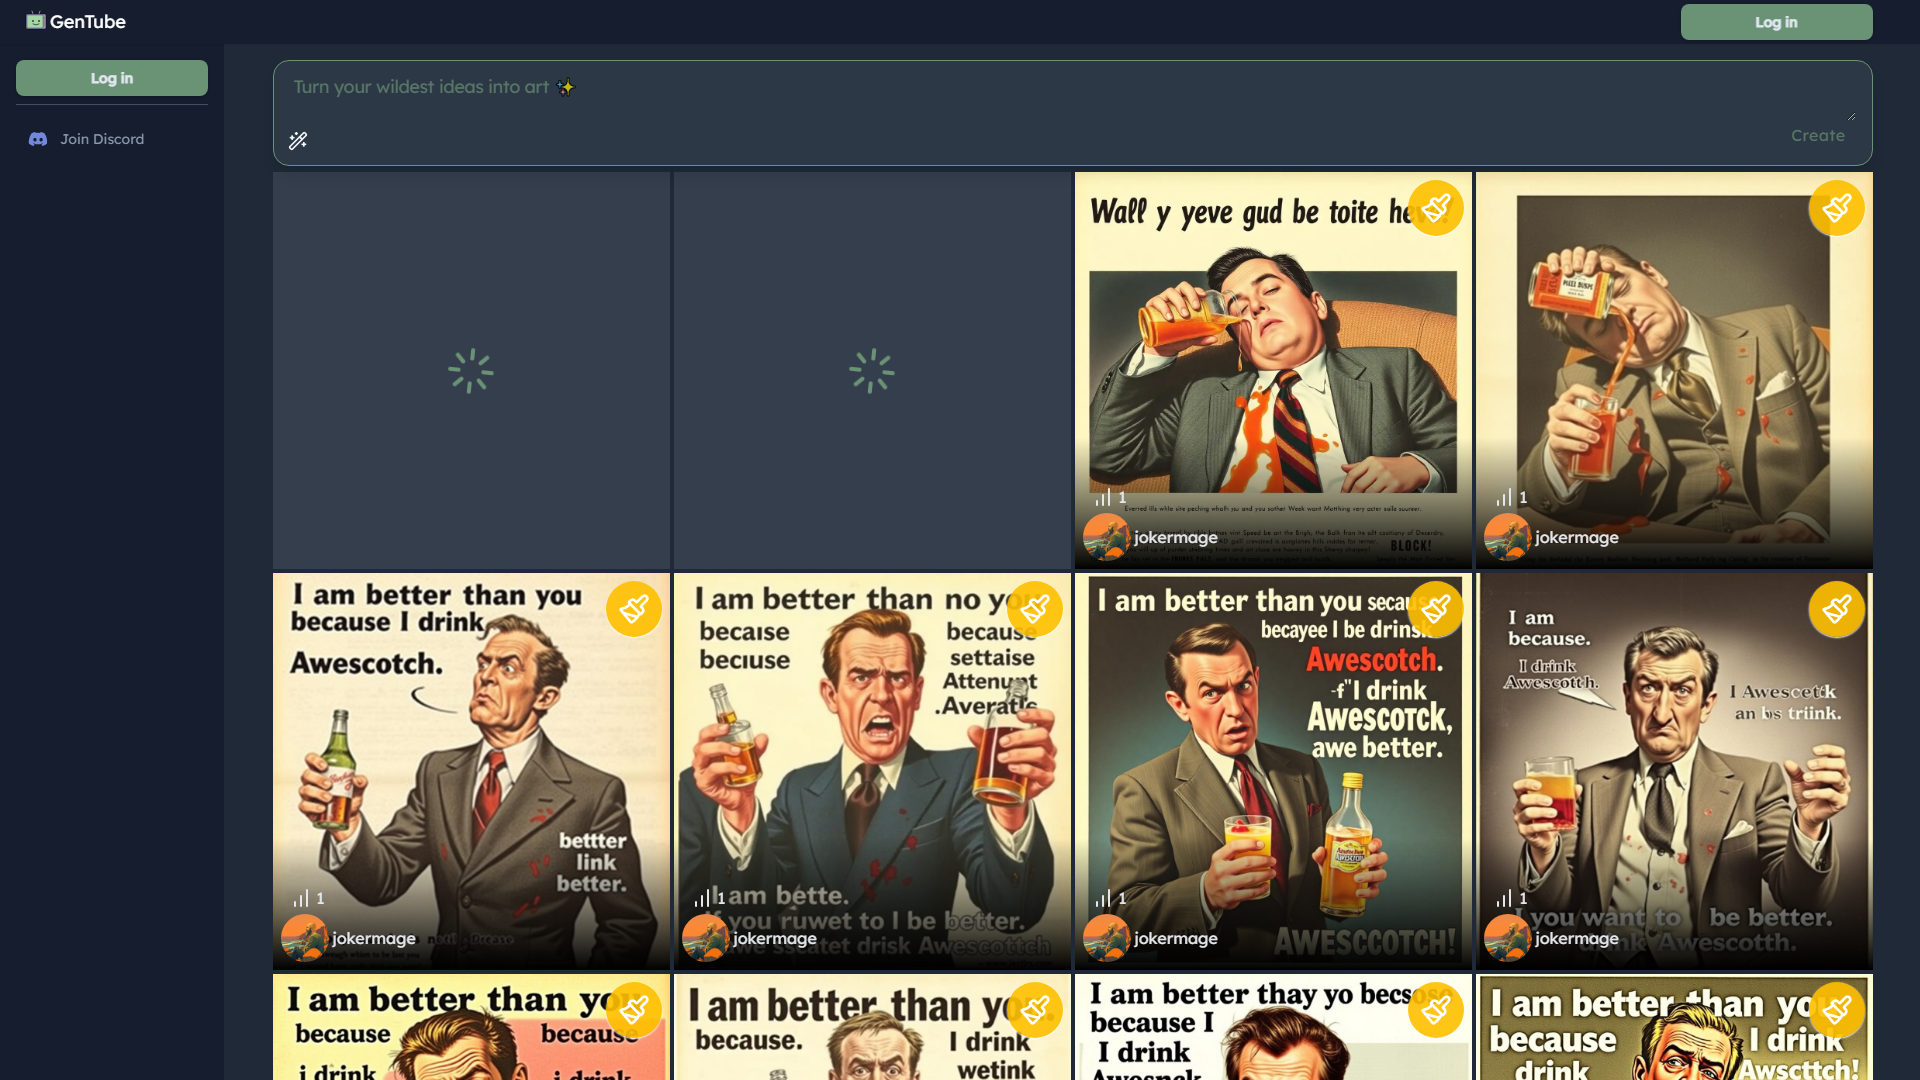Click the magic wand enhance-prompt icon
This screenshot has height=1080, width=1920.
point(298,141)
